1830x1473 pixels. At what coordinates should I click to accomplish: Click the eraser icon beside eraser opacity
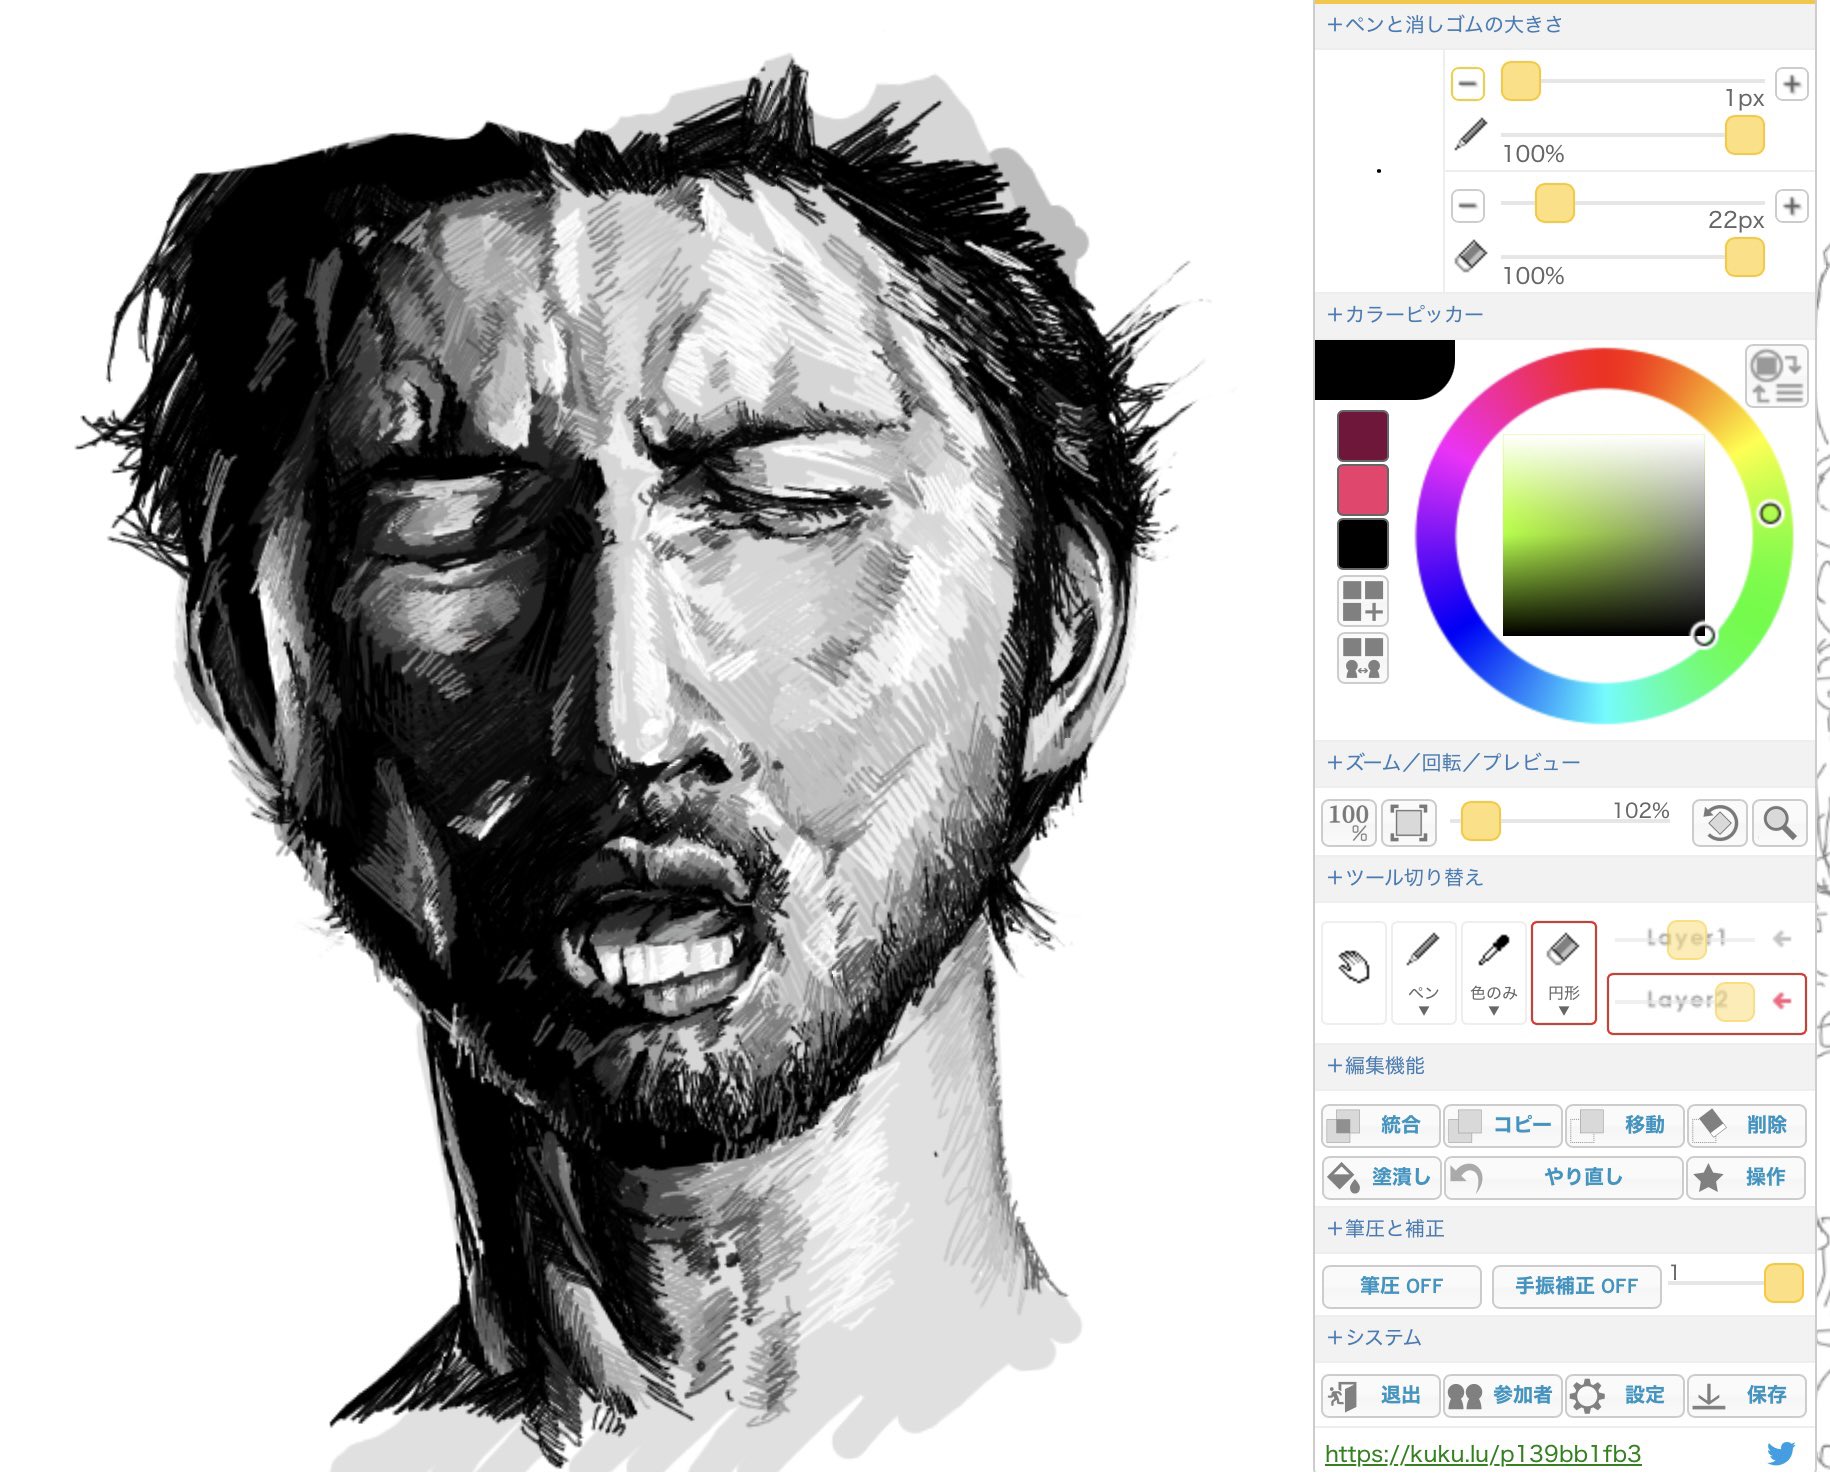1470,256
